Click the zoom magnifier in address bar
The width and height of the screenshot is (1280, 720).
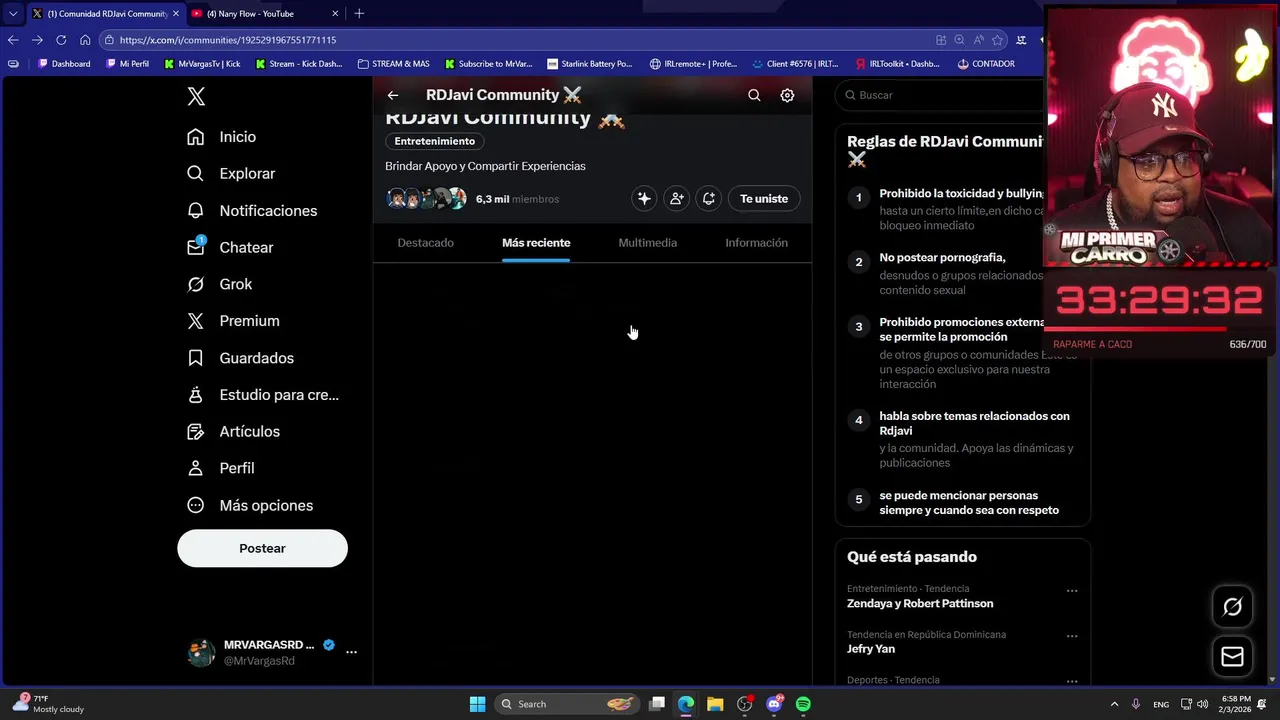(959, 40)
